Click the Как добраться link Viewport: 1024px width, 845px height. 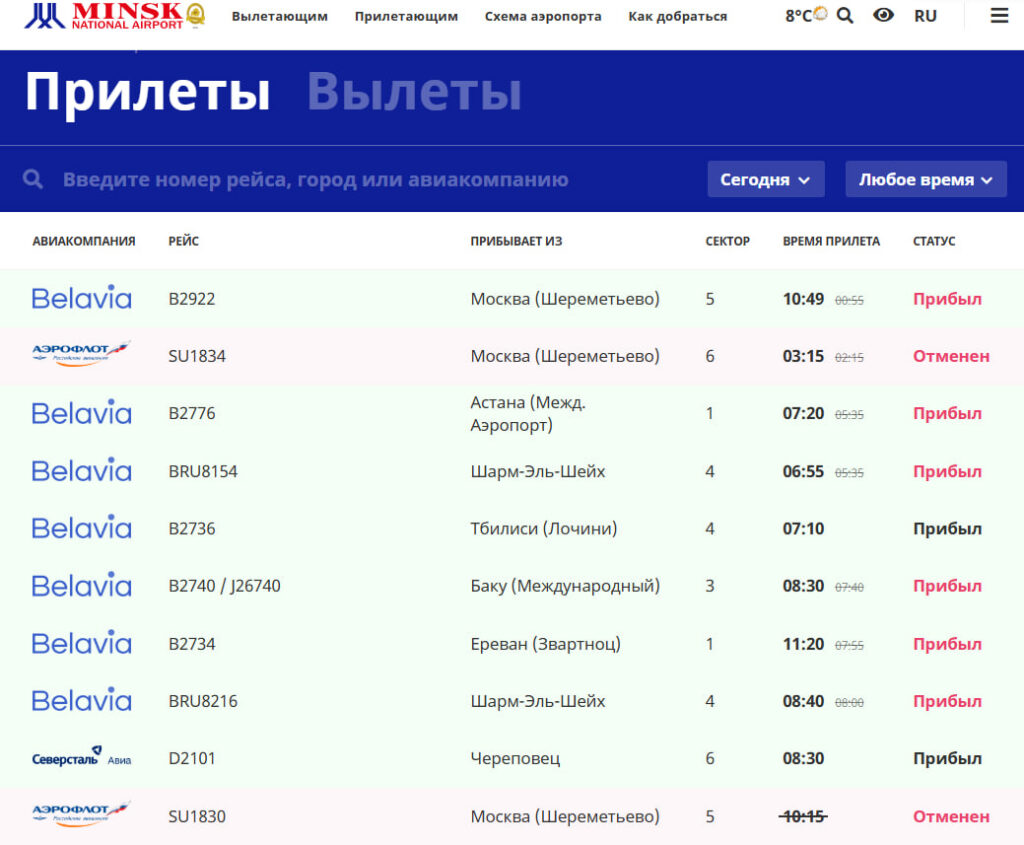point(677,16)
